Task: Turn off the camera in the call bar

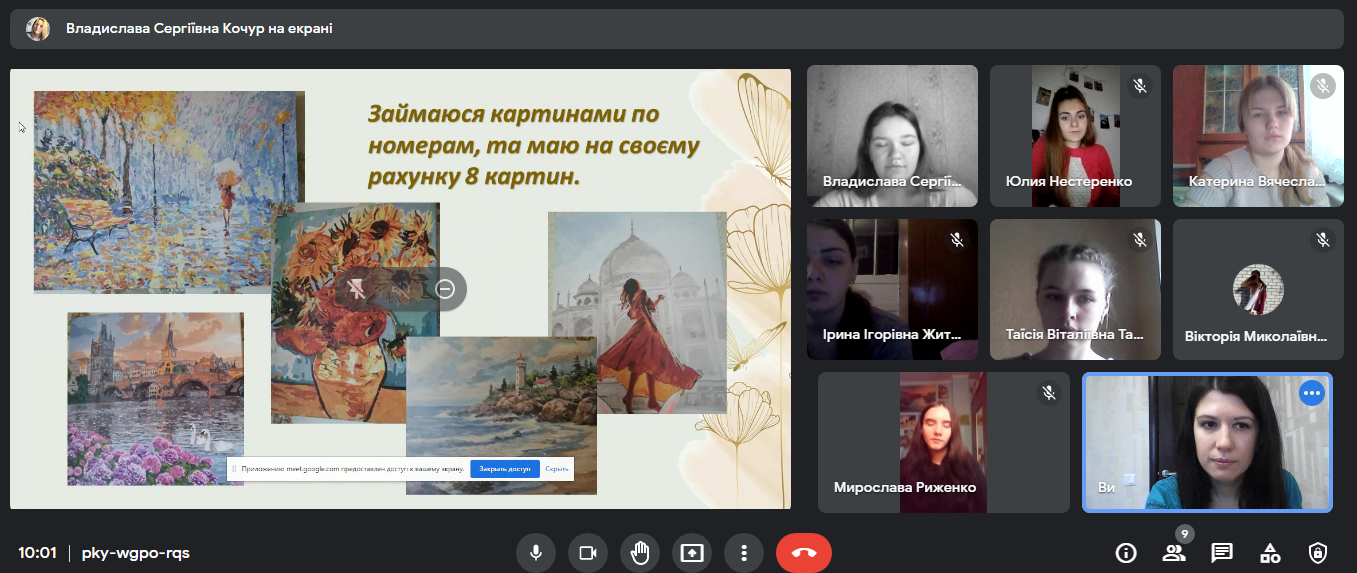Action: coord(588,552)
